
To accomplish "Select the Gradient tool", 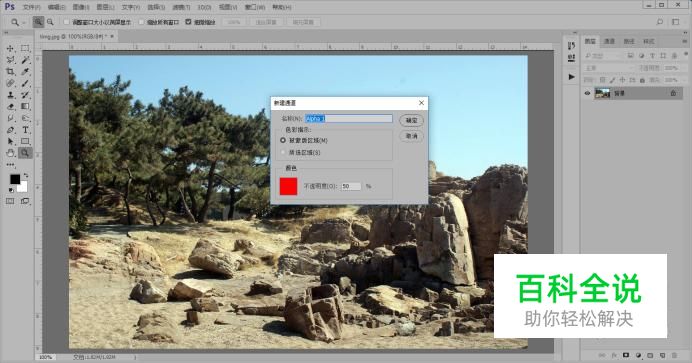I will 25,106.
